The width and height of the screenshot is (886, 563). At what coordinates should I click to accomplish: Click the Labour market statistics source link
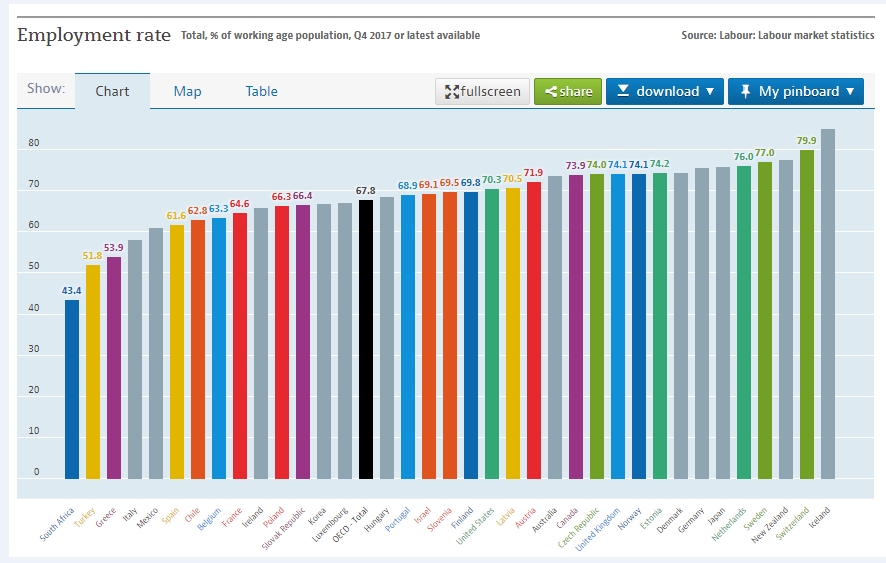click(816, 35)
